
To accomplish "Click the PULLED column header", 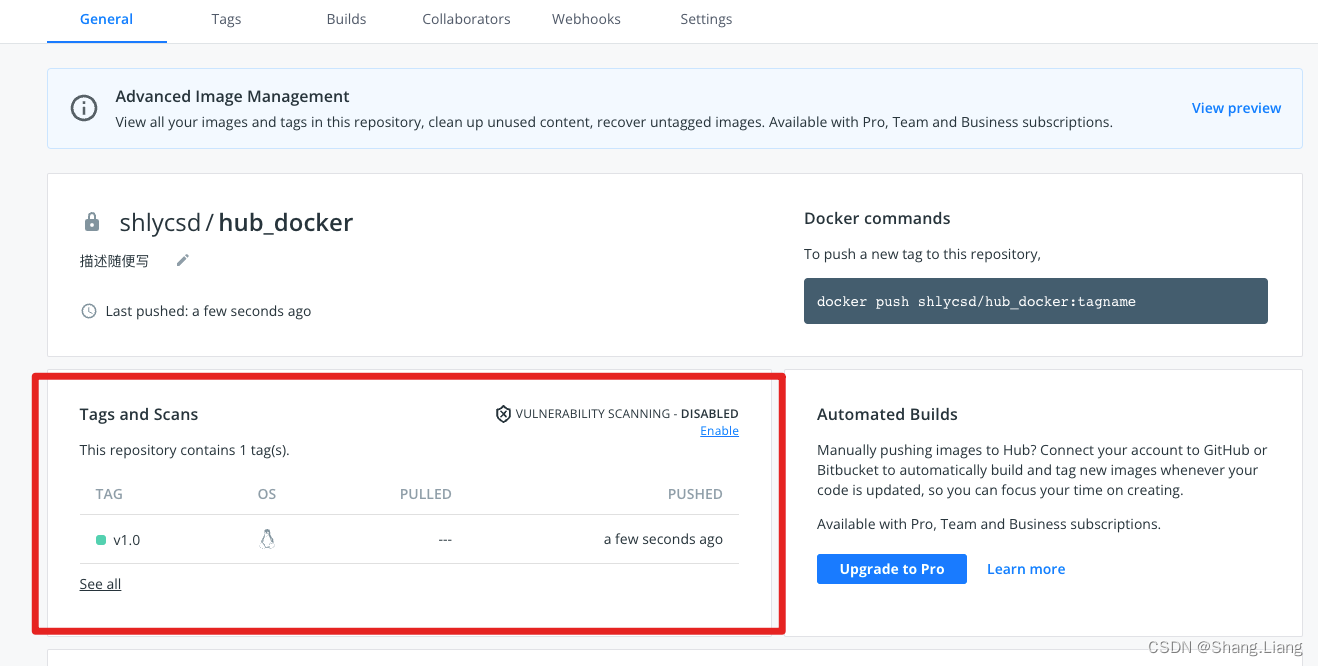I will (426, 494).
